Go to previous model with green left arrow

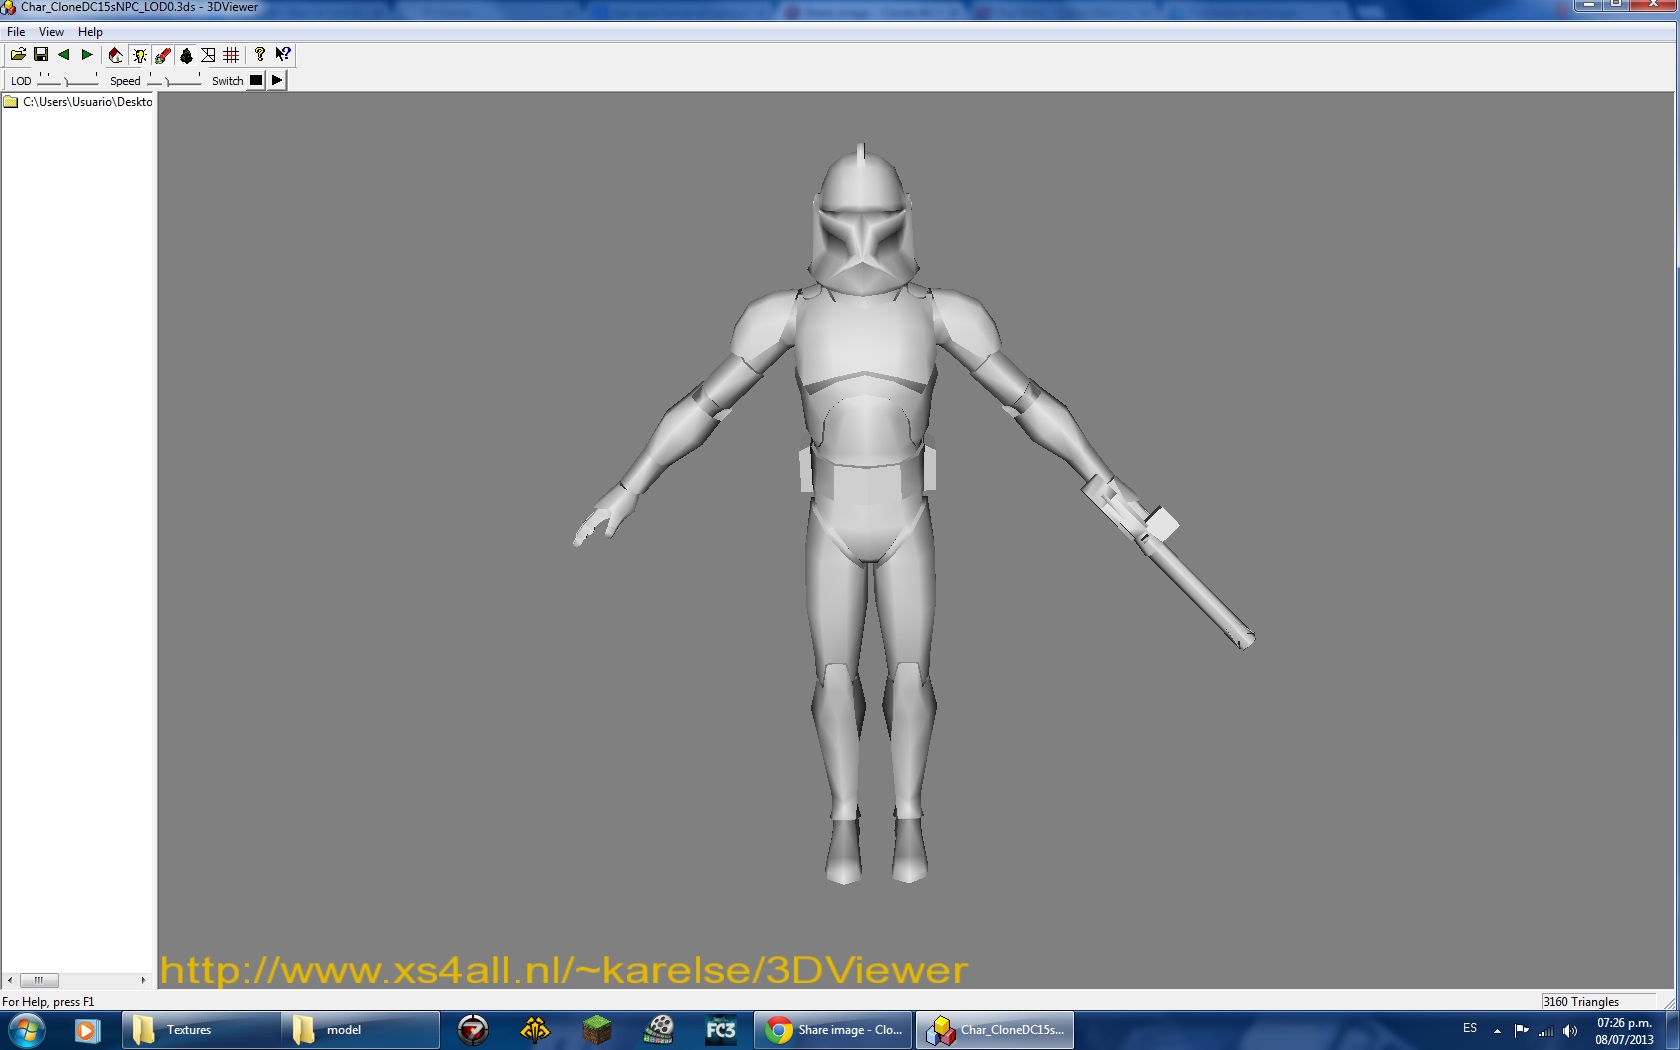point(64,55)
